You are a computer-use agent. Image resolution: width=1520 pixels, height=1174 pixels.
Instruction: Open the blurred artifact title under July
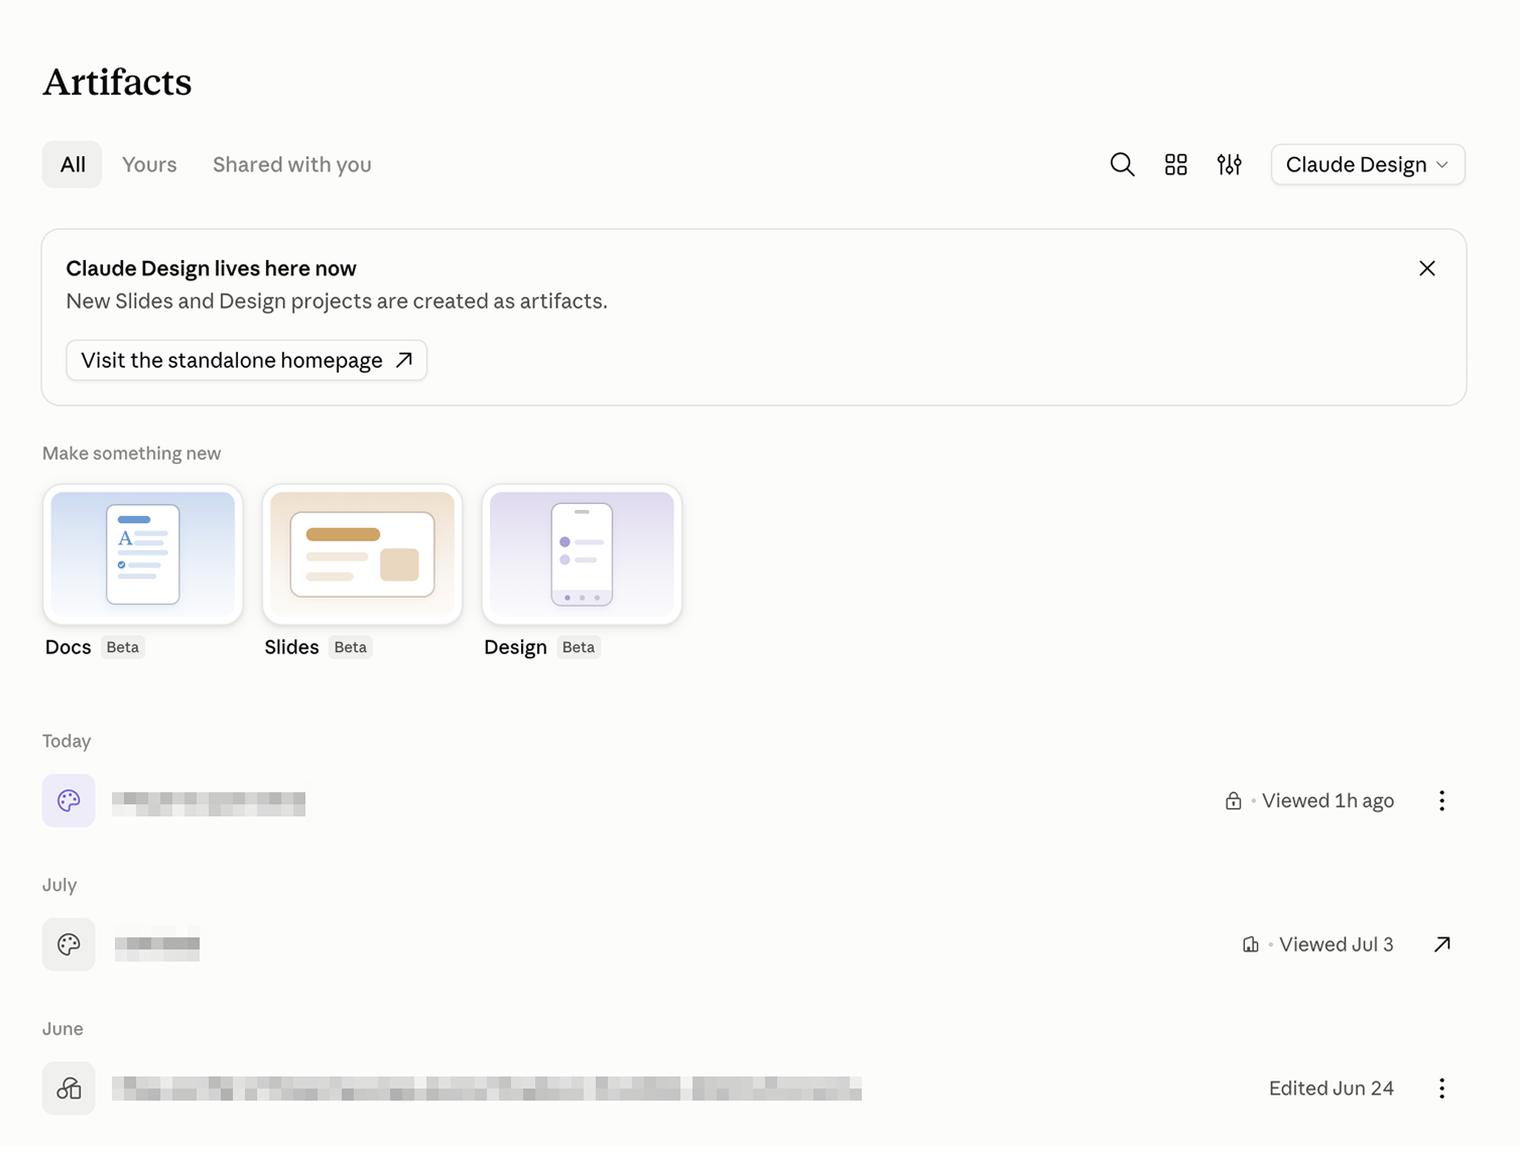(x=157, y=946)
